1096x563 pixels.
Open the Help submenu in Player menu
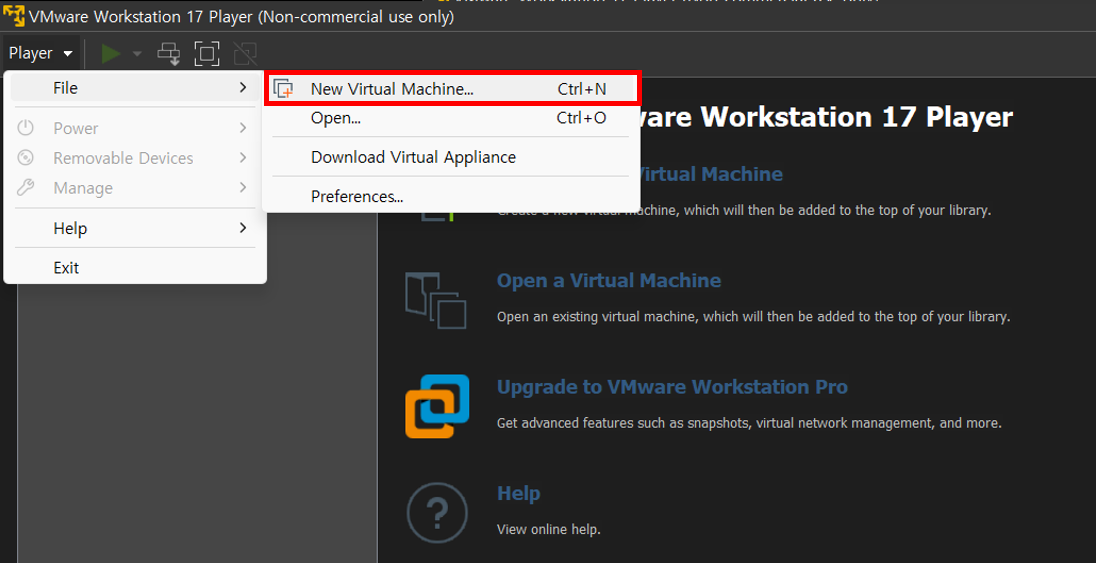coord(135,228)
